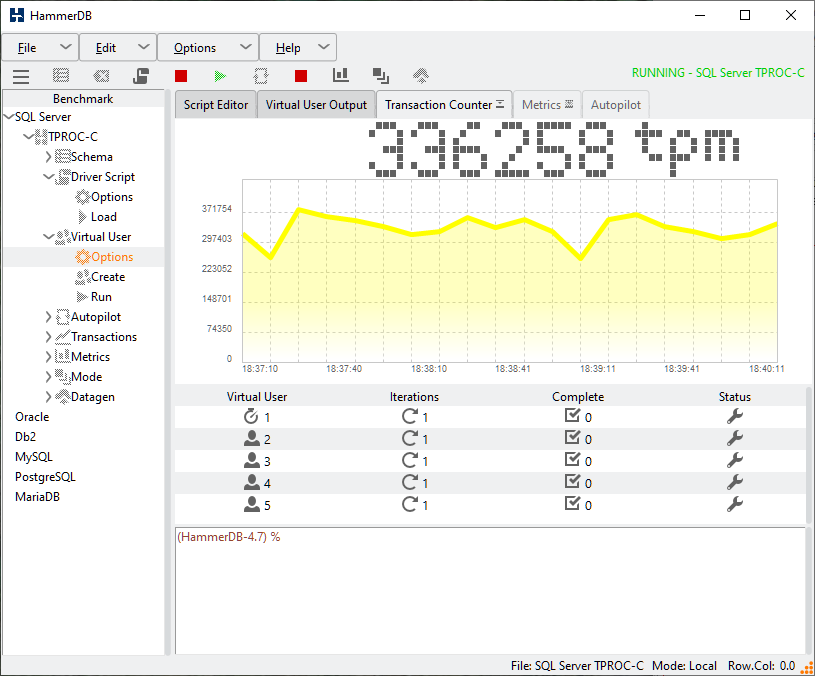Expand the Mode tree node

click(48, 377)
